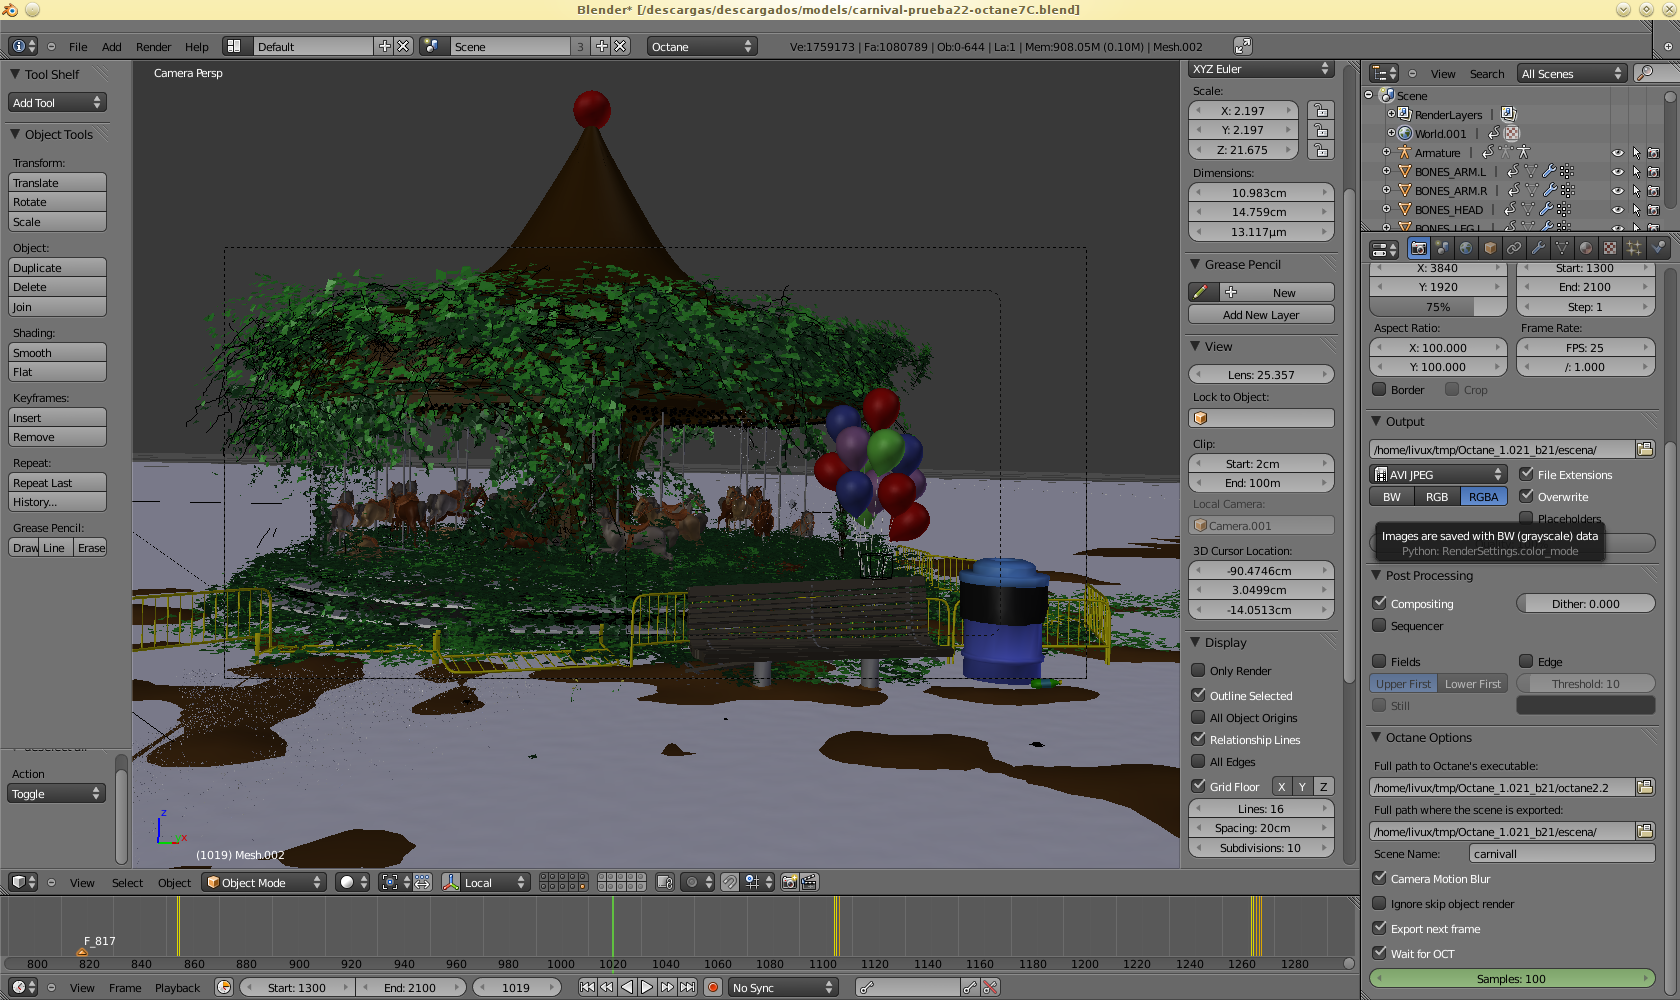The height and width of the screenshot is (1000, 1680).
Task: Toggle fullscreen with info header maximize icon
Action: point(1242,46)
